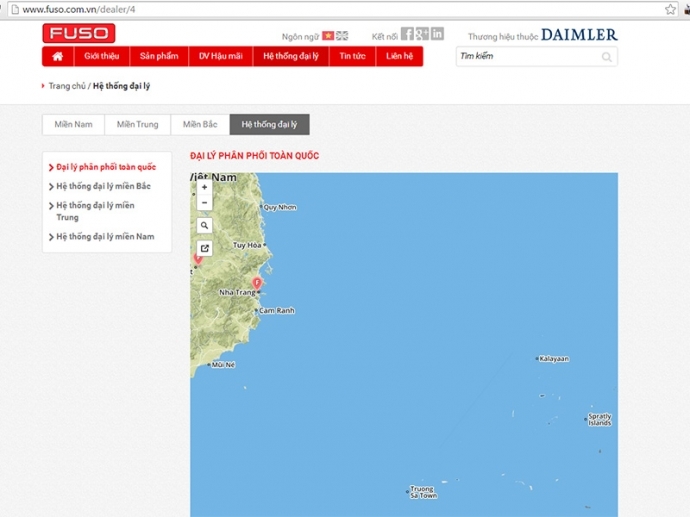Click the search magnifier in Tìm kiếm box

pos(606,57)
